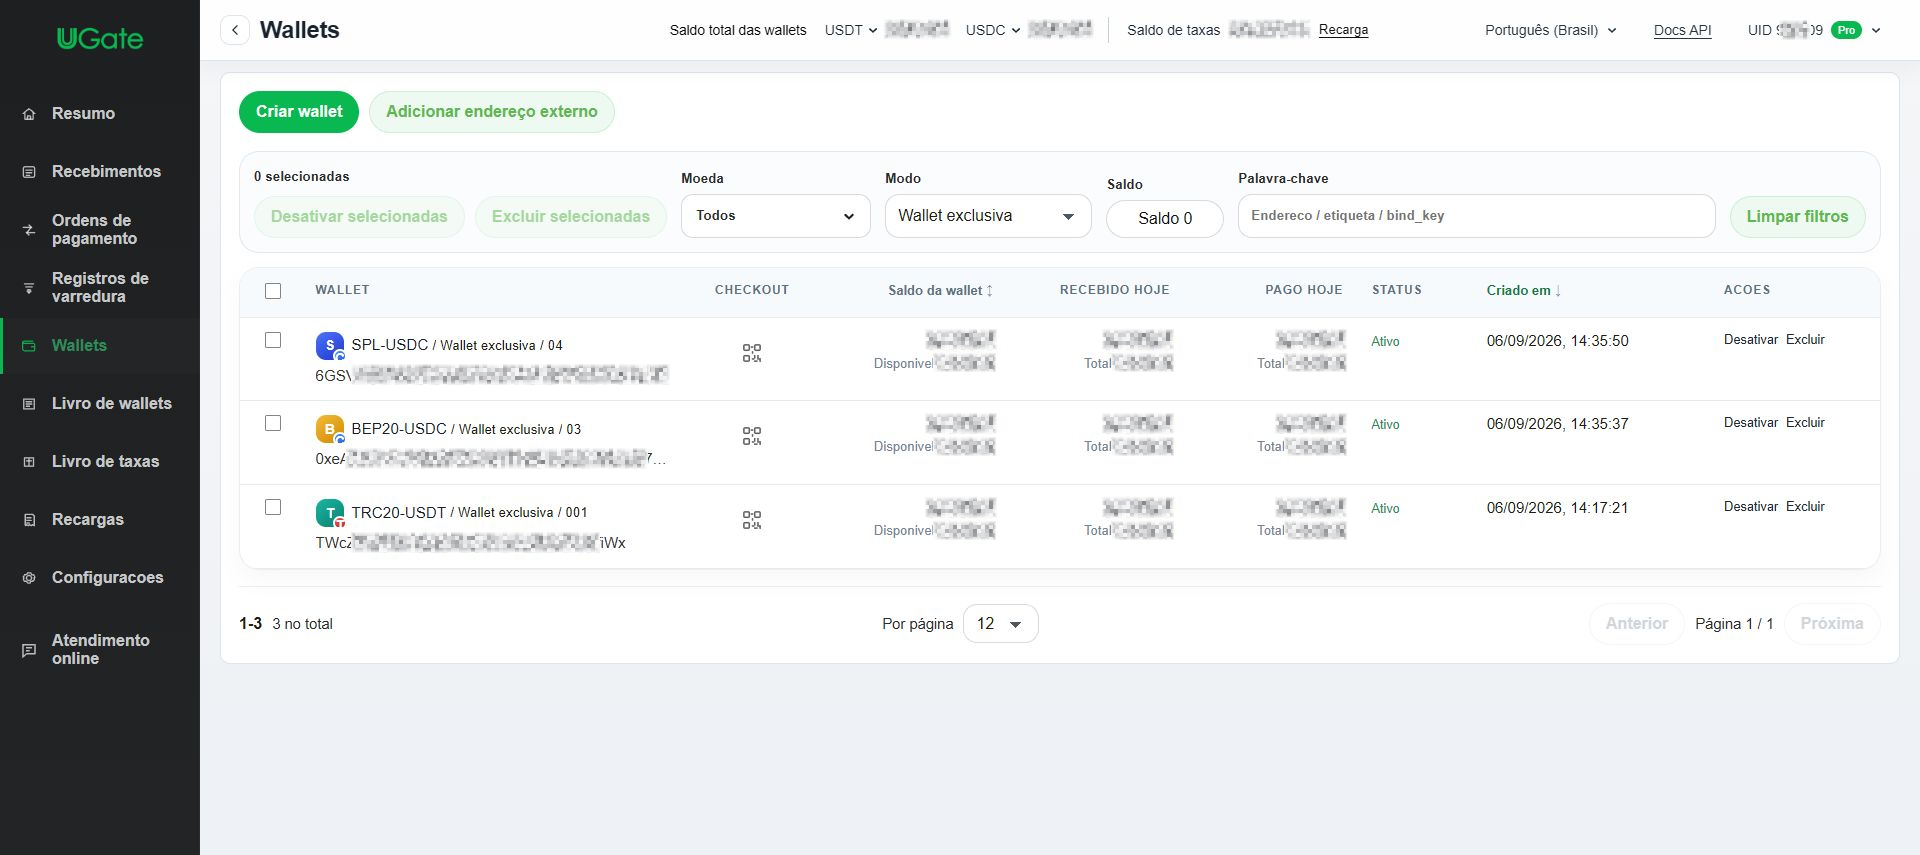
Task: Click the Configuracoes gear icon
Action: 29,578
